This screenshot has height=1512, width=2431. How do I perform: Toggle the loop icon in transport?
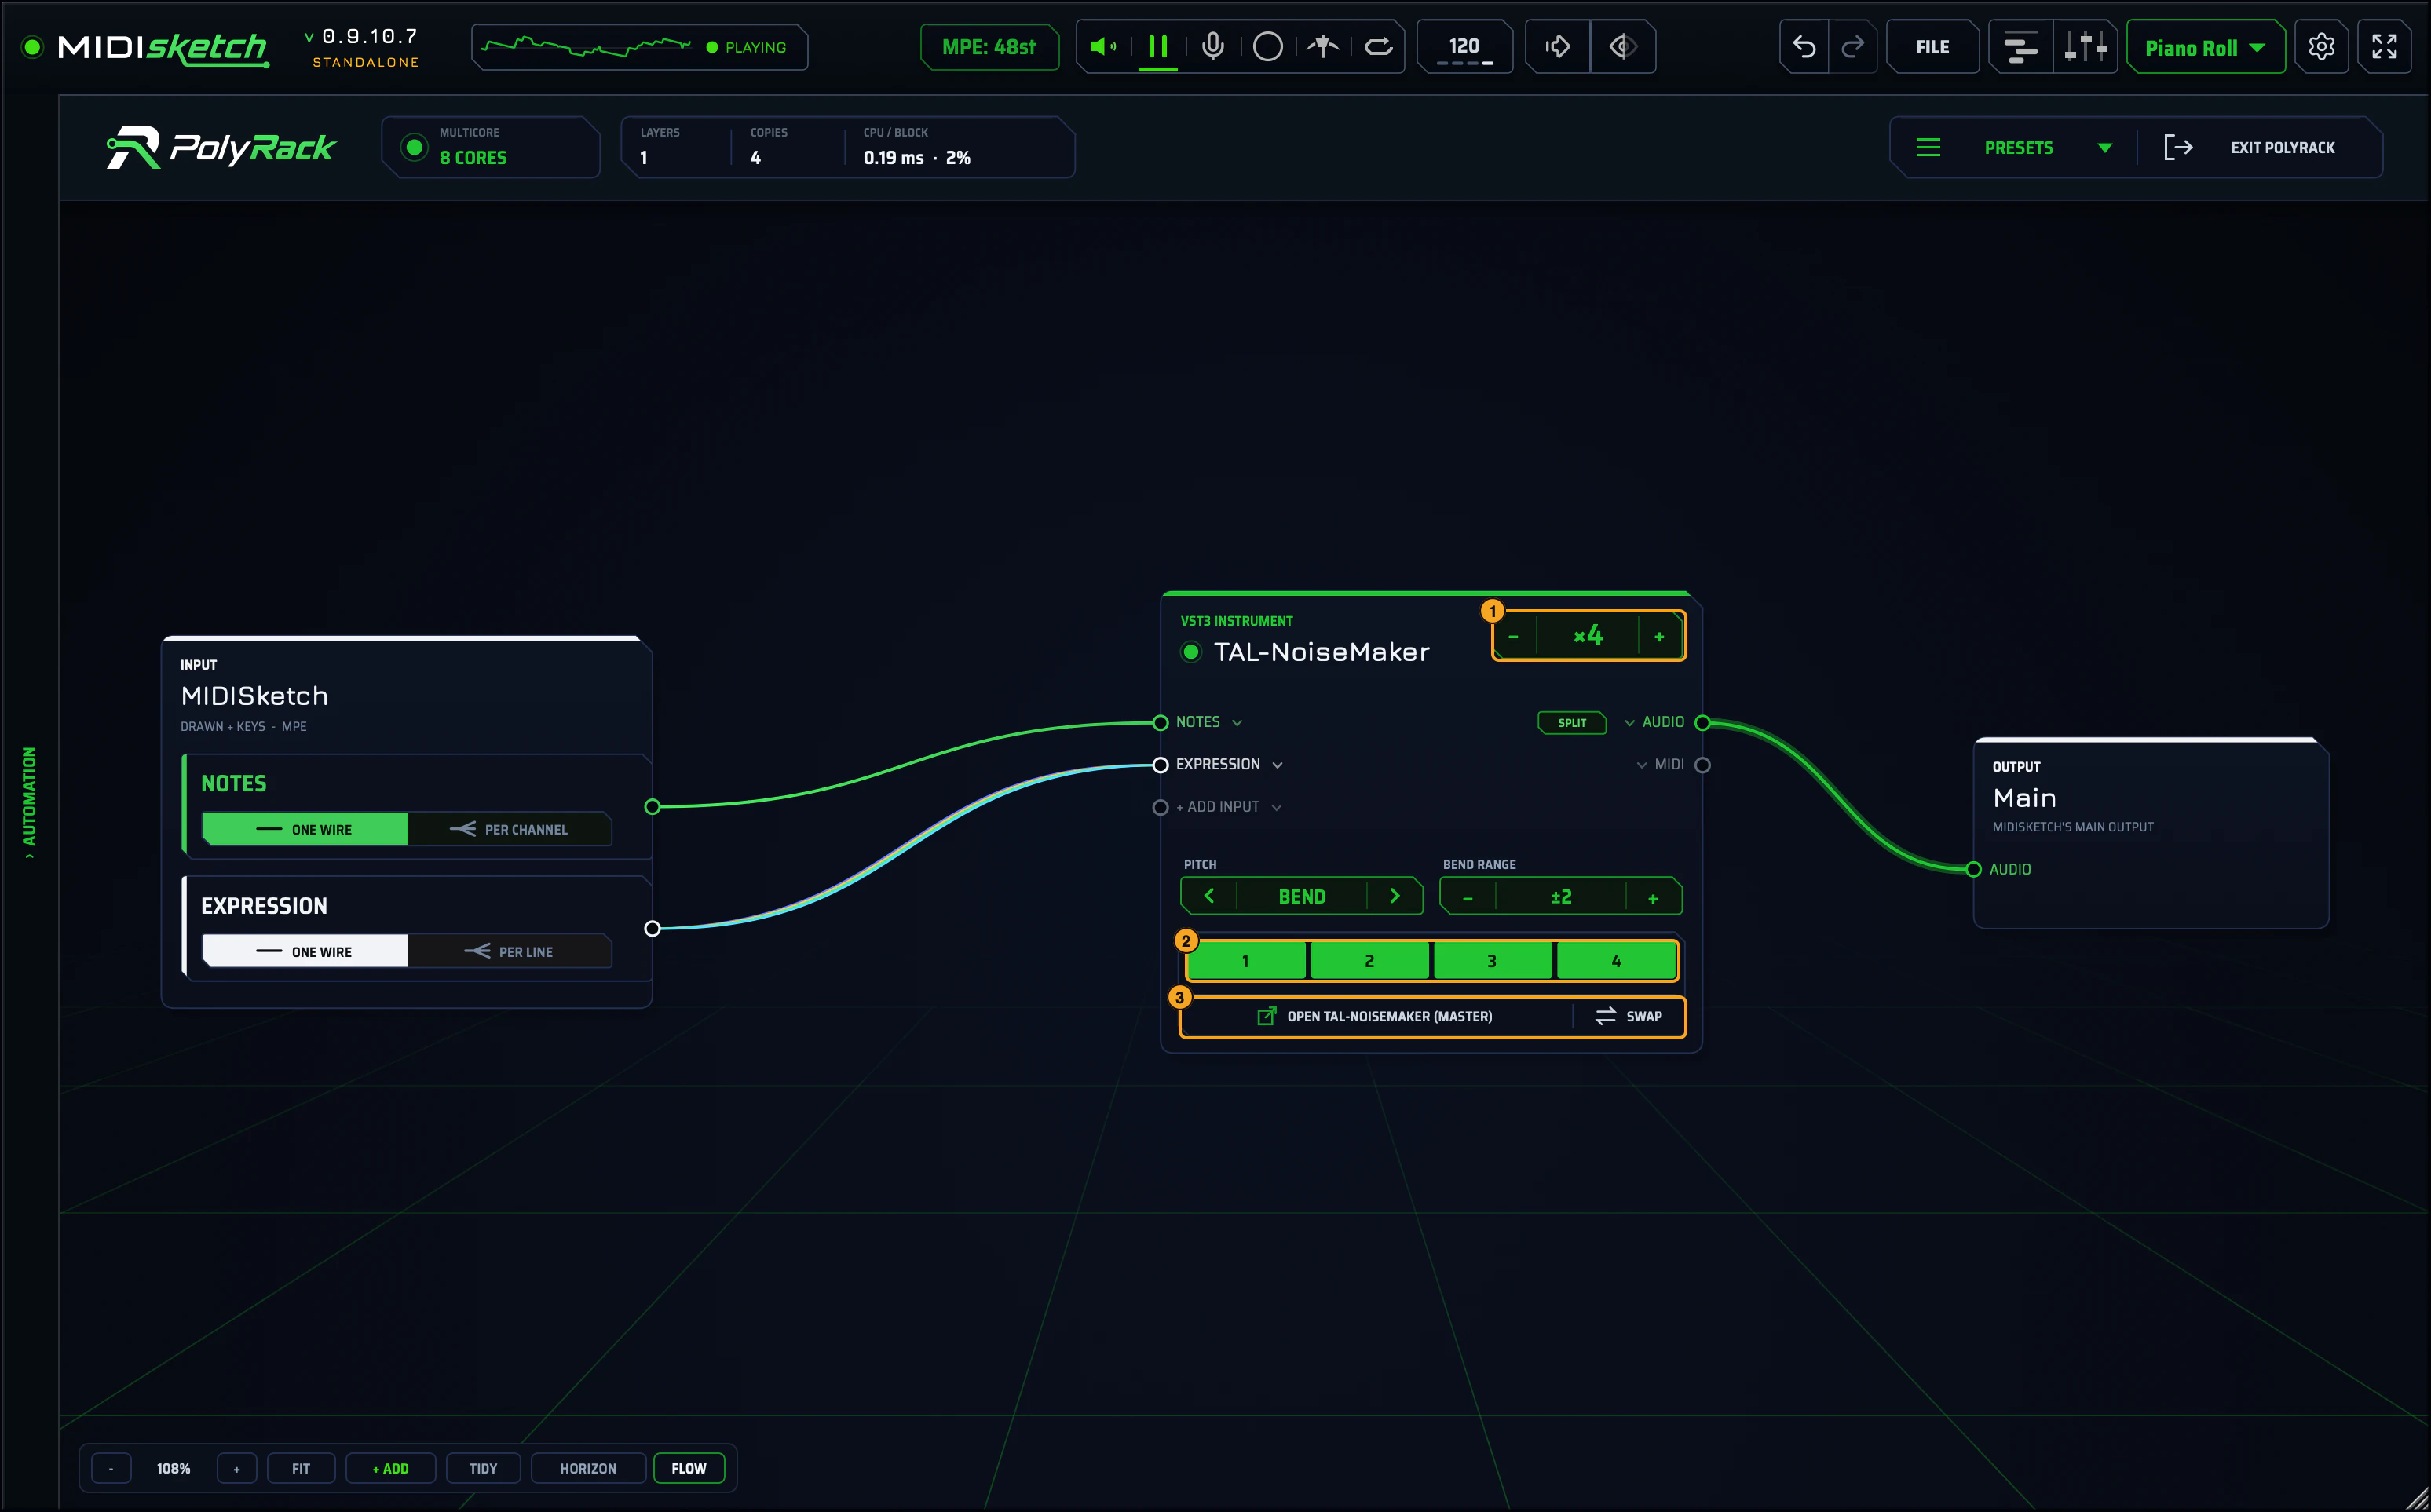pyautogui.click(x=1379, y=46)
